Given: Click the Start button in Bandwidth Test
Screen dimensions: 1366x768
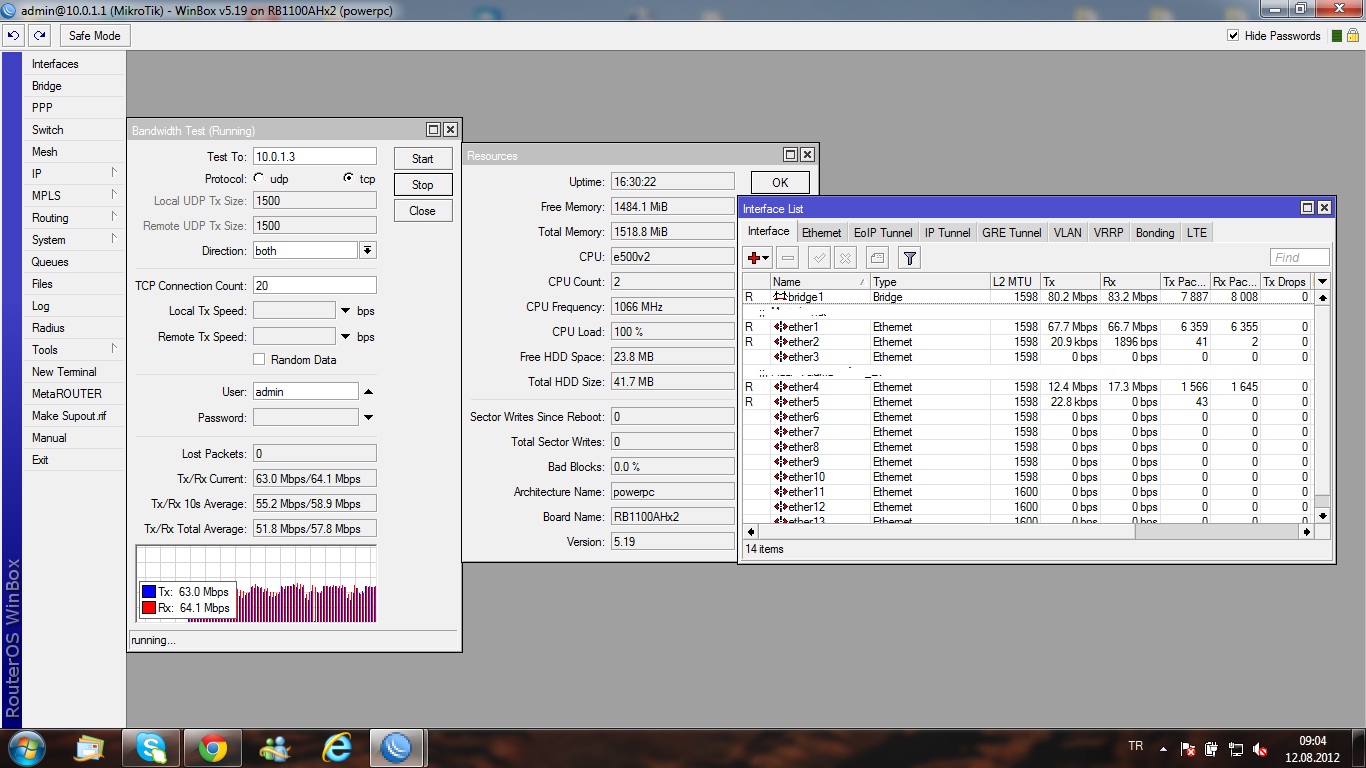Looking at the screenshot, I should tap(423, 158).
